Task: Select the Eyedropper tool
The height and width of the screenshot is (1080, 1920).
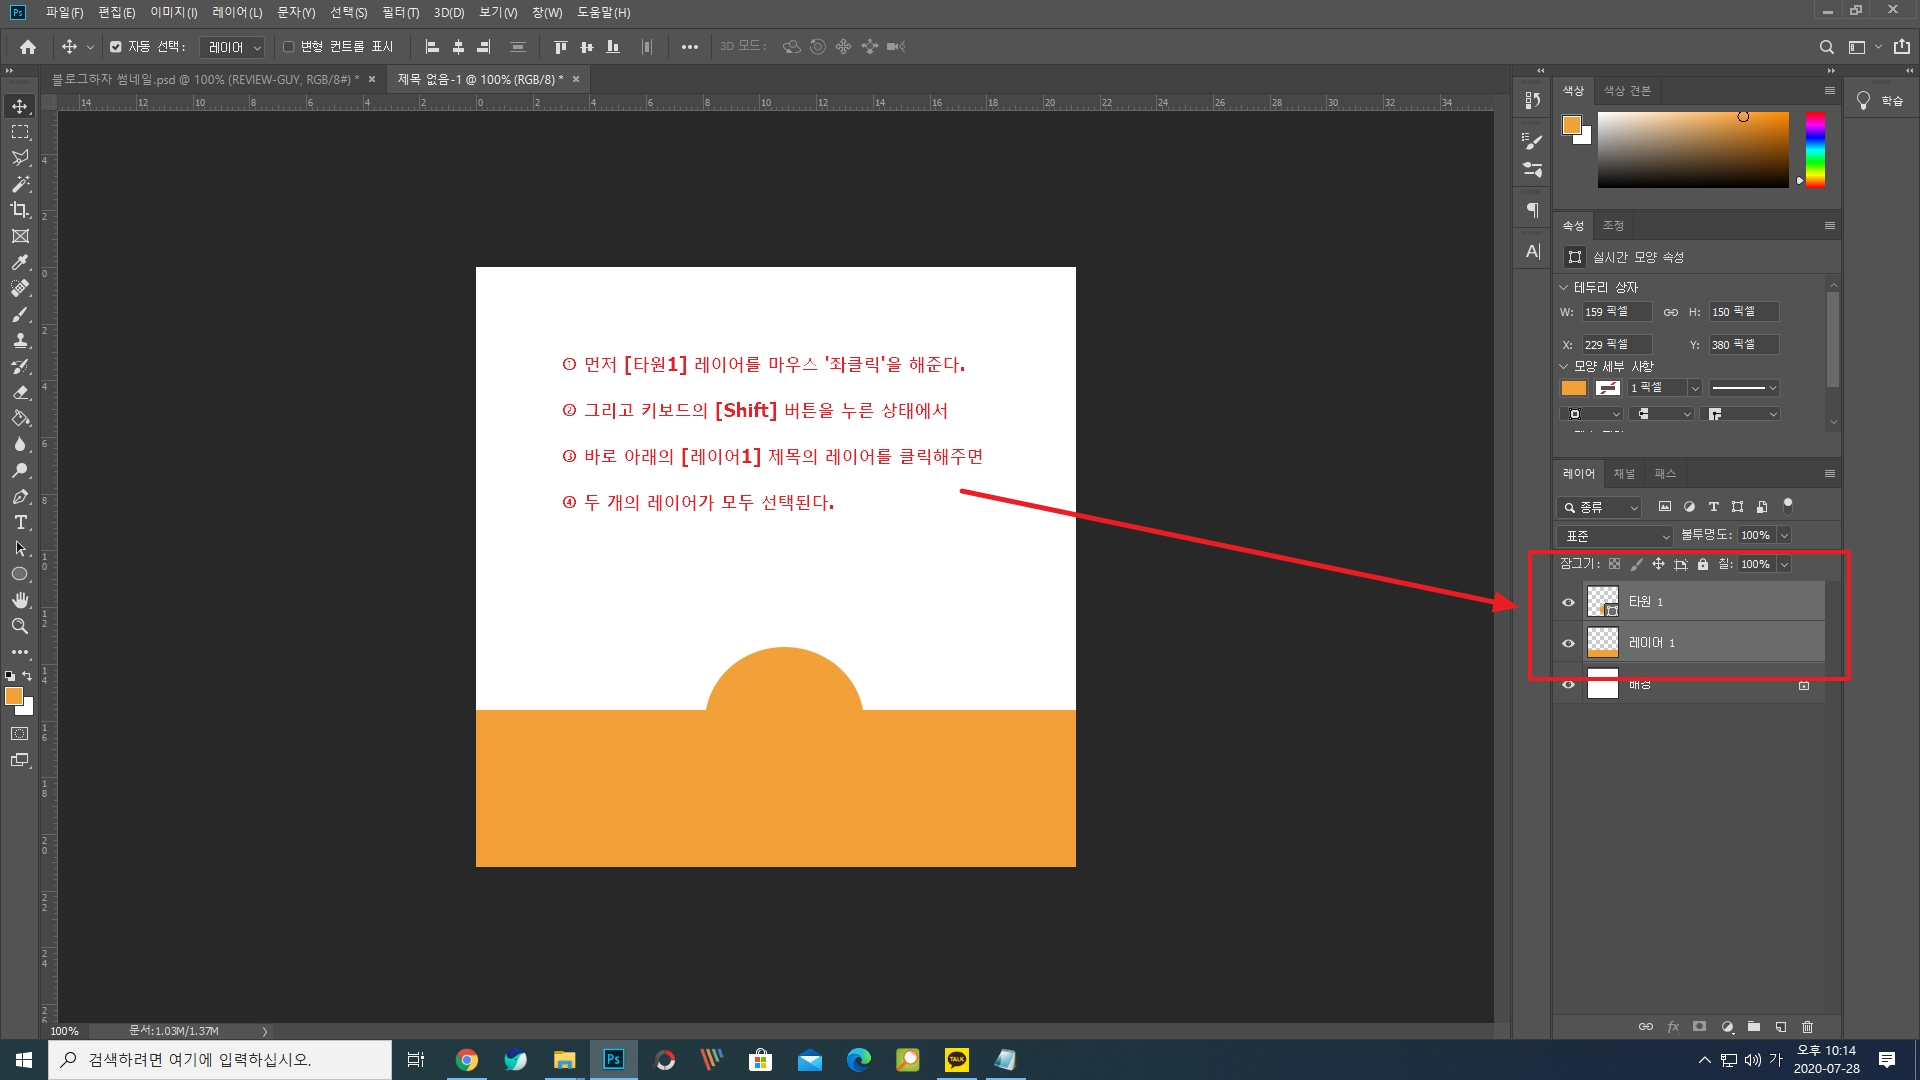Action: point(20,262)
